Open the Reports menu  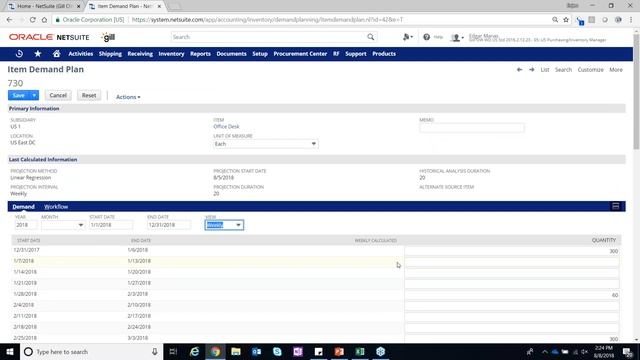[x=200, y=54]
